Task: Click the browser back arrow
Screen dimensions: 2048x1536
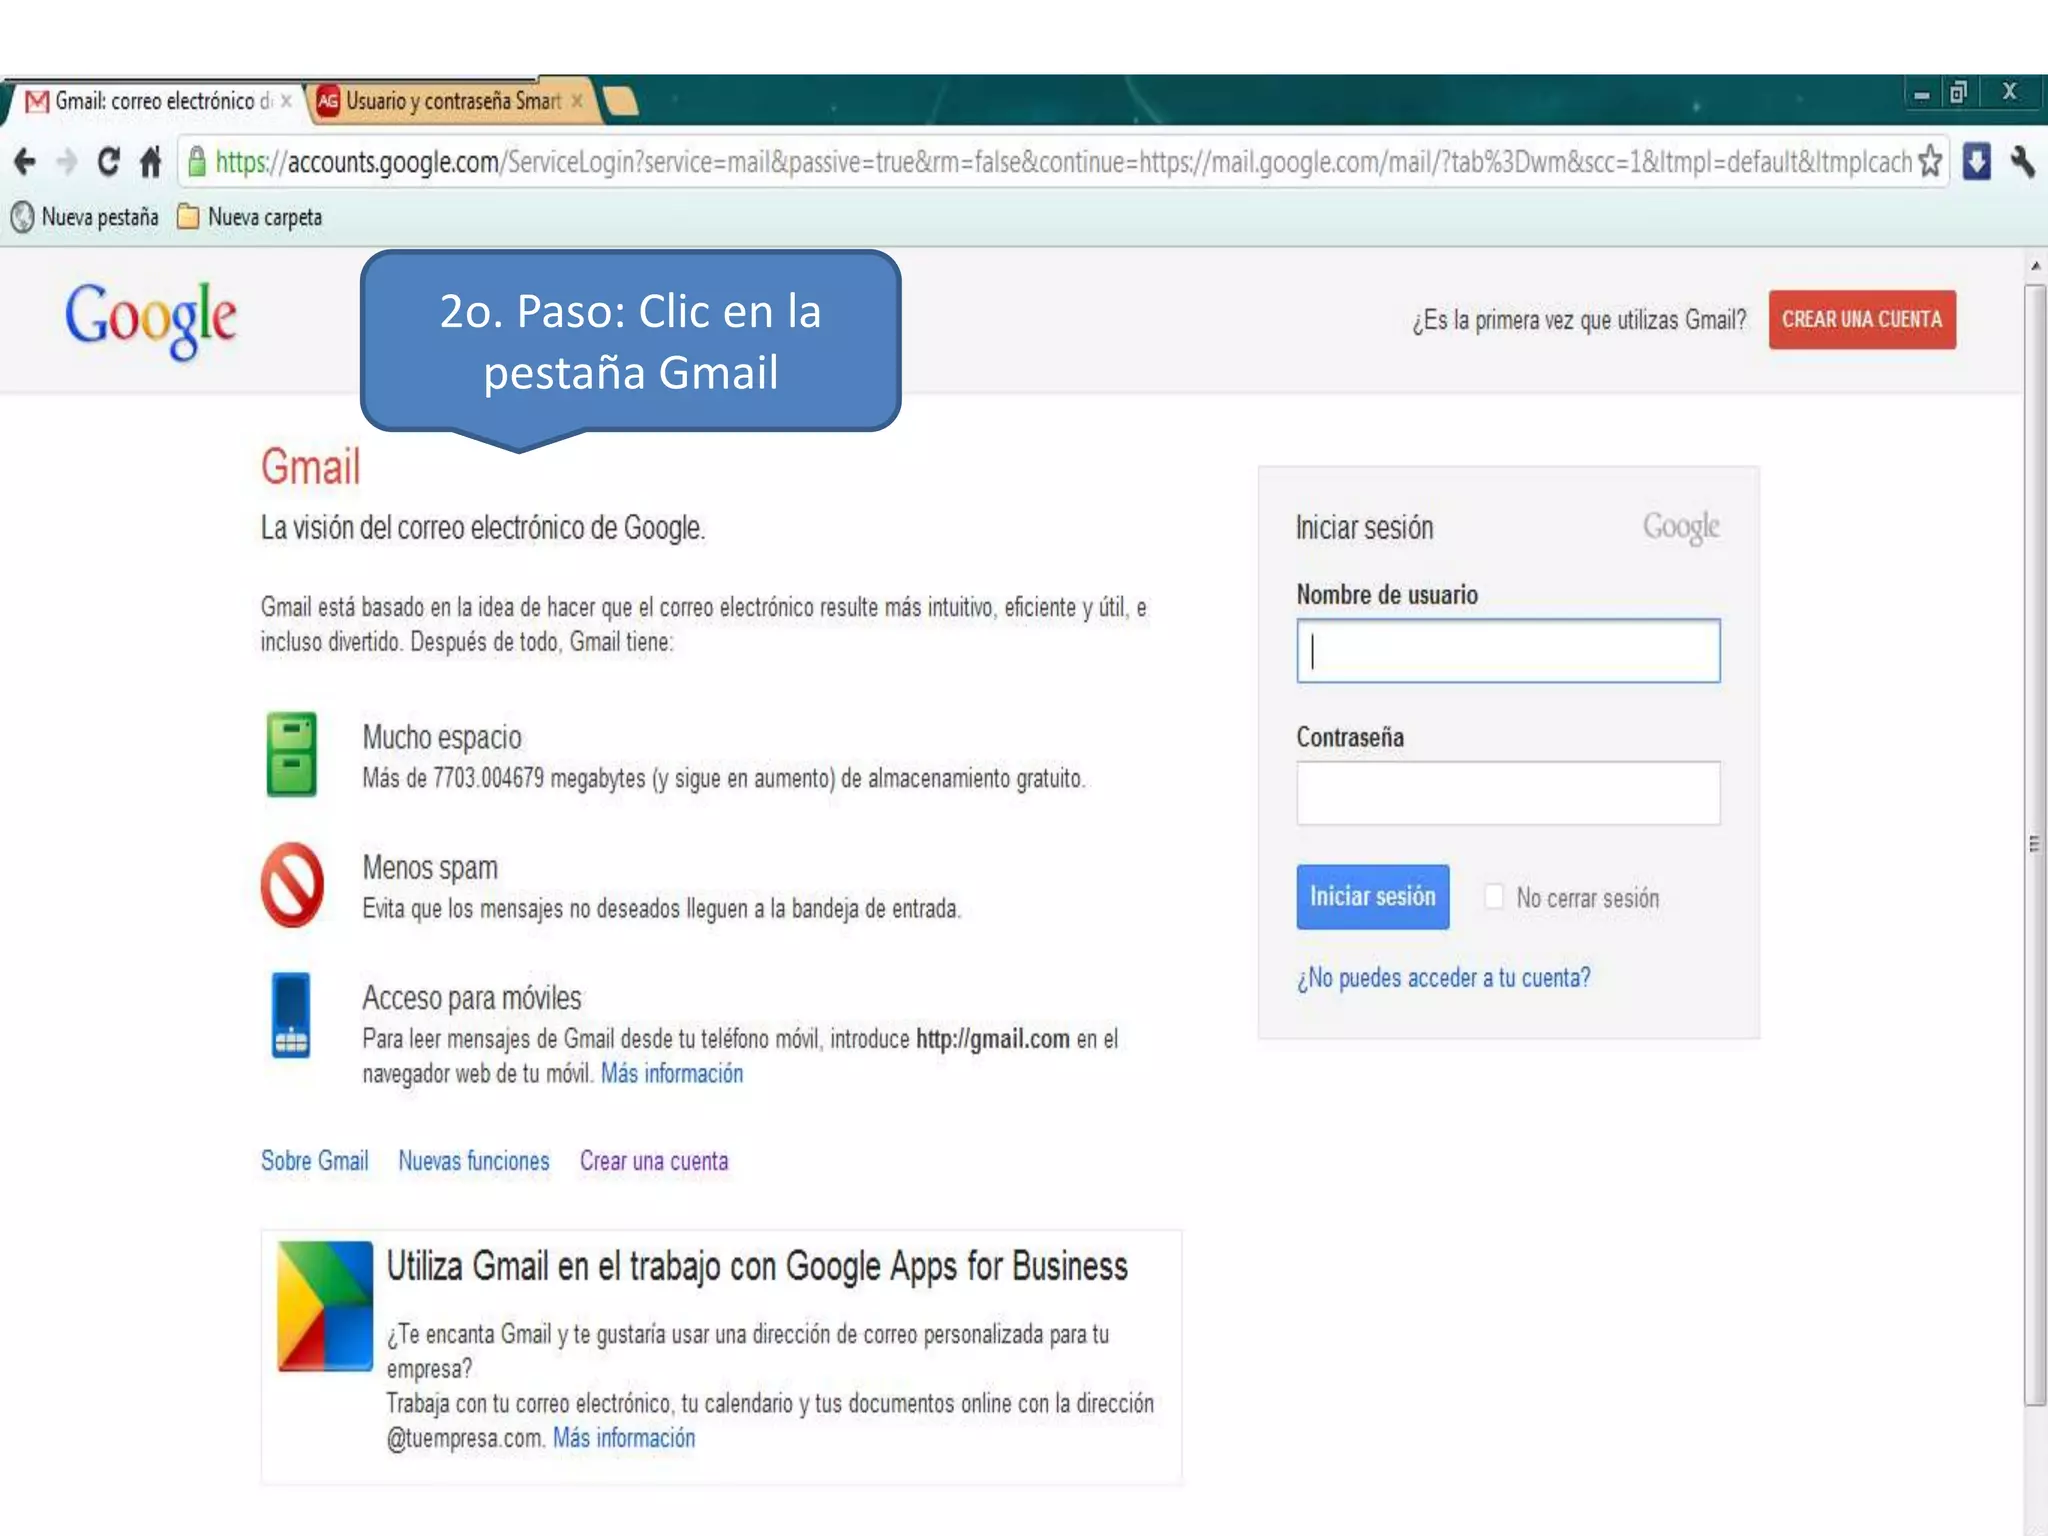Action: coord(25,161)
